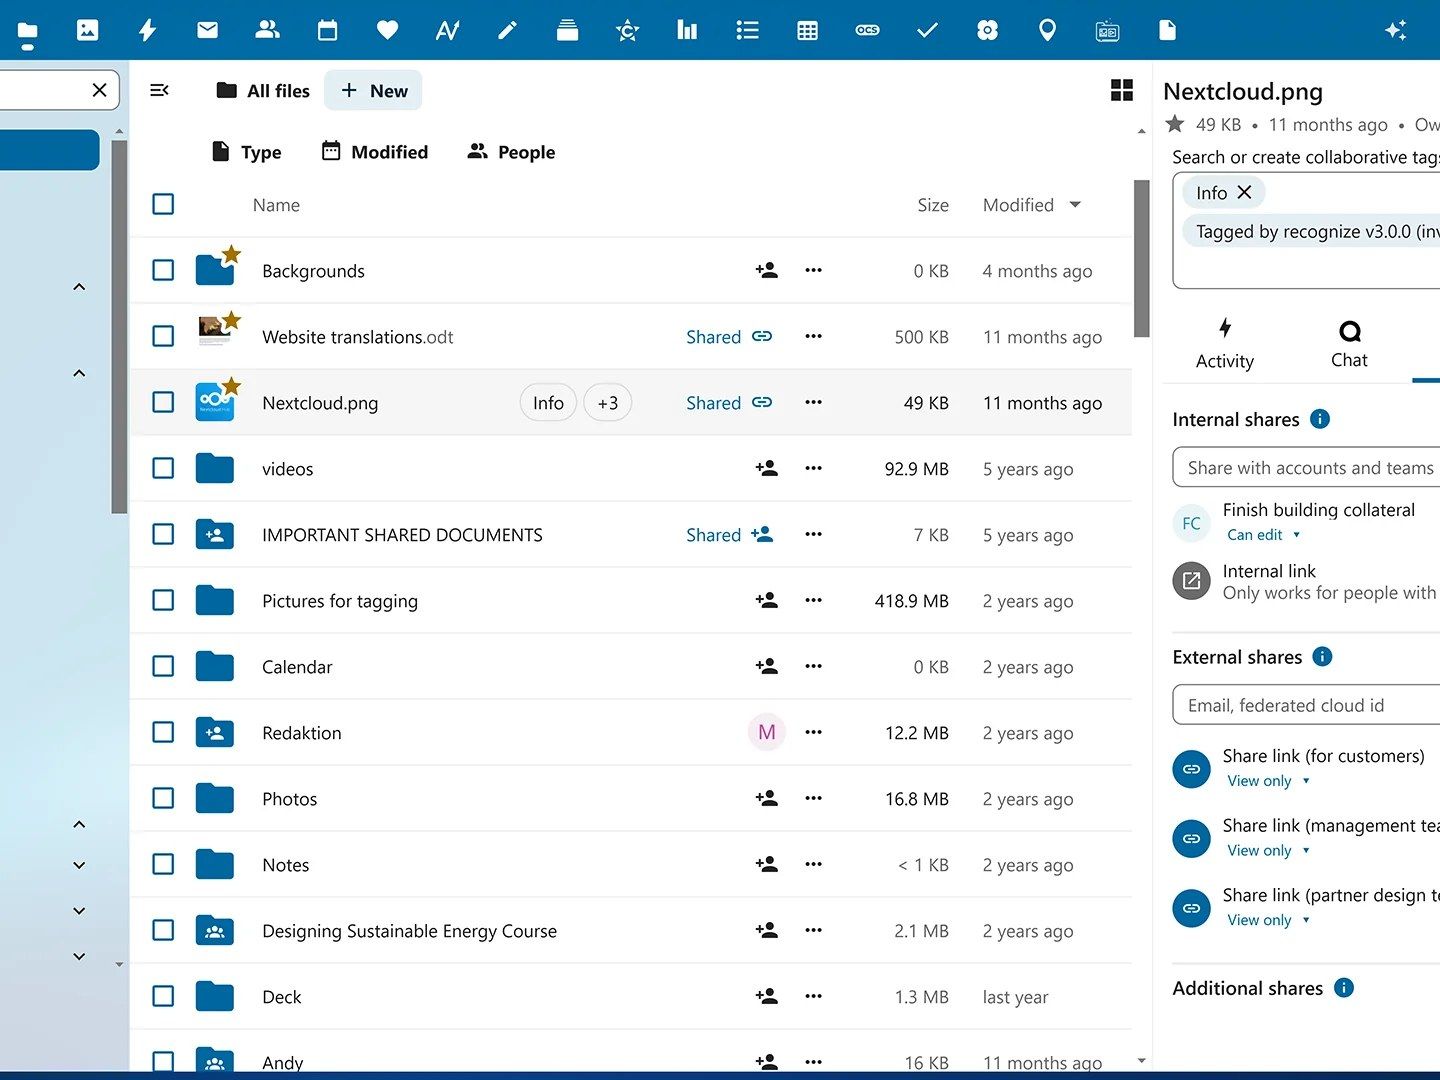The width and height of the screenshot is (1440, 1080).
Task: Open the Calendar app from top bar
Action: [x=327, y=30]
